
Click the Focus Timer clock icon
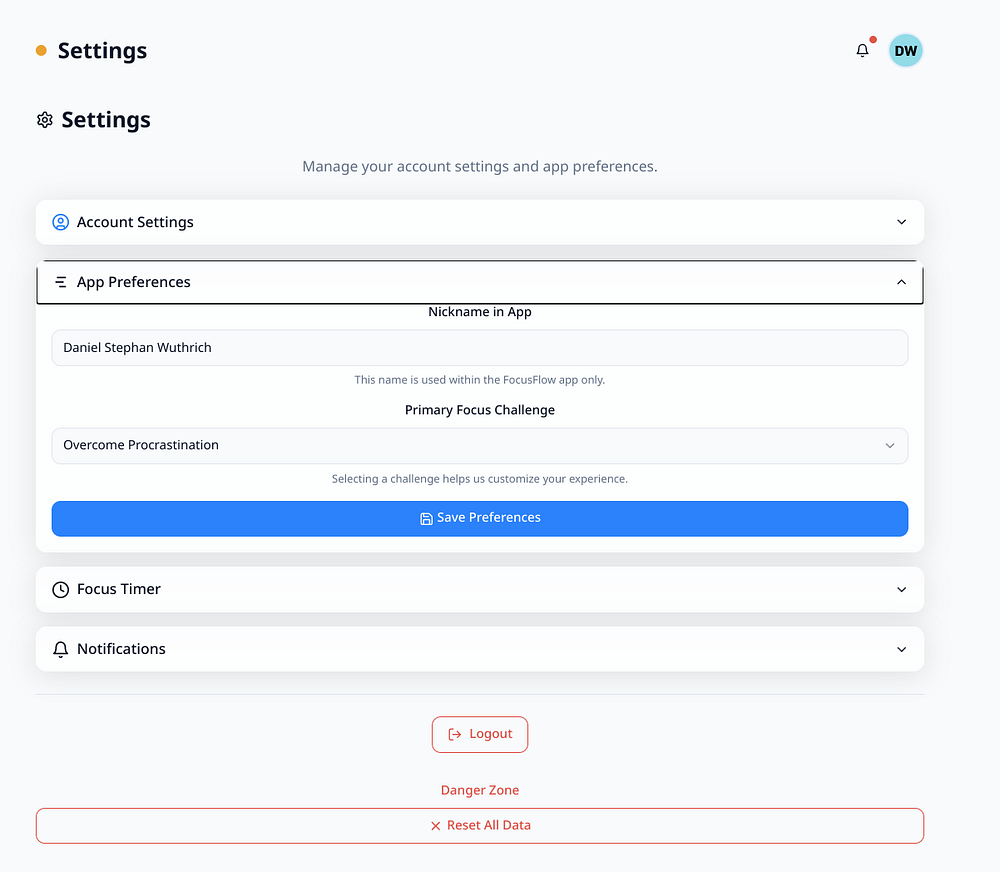(x=61, y=589)
